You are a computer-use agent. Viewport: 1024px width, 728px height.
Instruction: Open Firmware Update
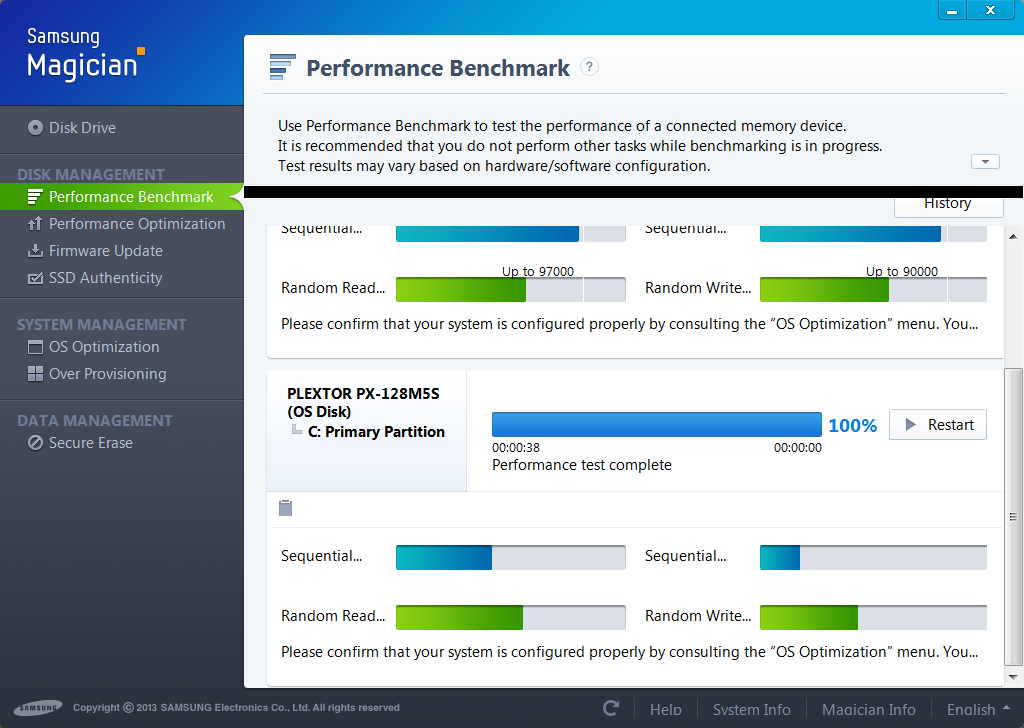(95, 251)
